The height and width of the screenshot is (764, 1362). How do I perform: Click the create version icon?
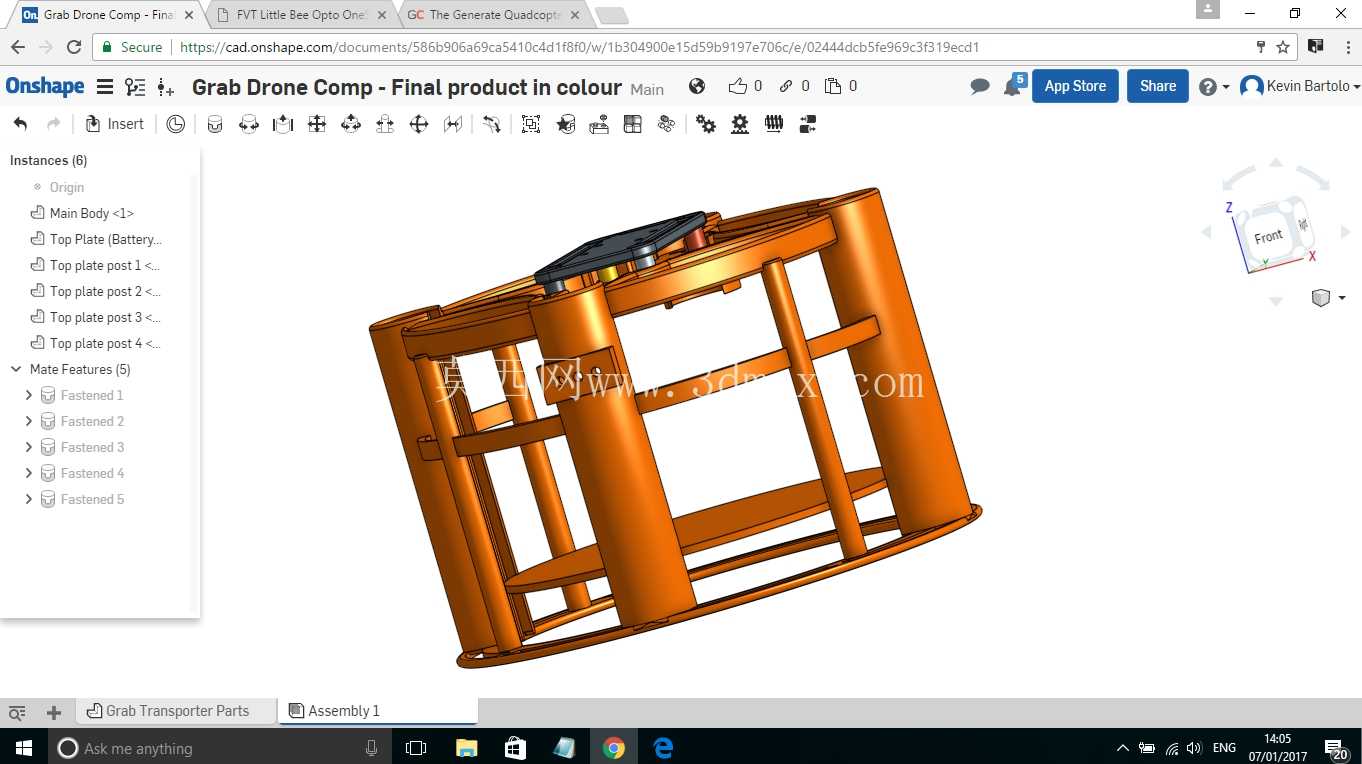tap(166, 87)
